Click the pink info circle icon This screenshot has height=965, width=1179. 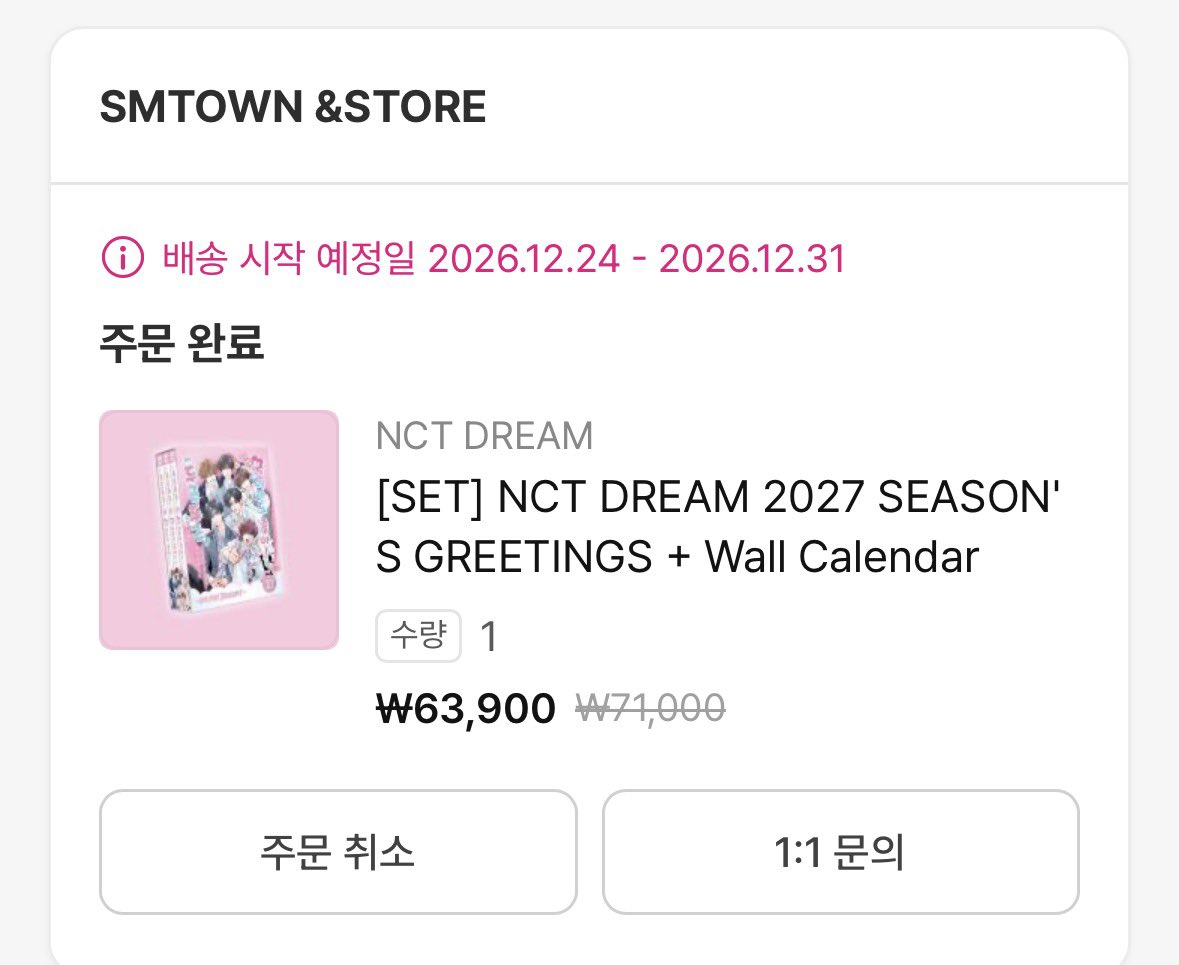click(123, 257)
